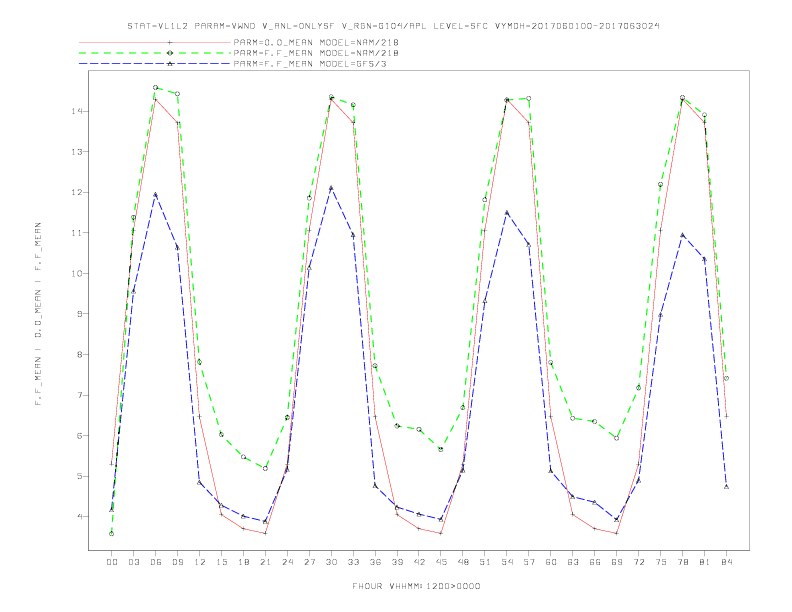Select blue legend entry PARM=F.F_MEAN MODEL=GFS/3
Viewport: 792px width, 612px height.
point(310,64)
